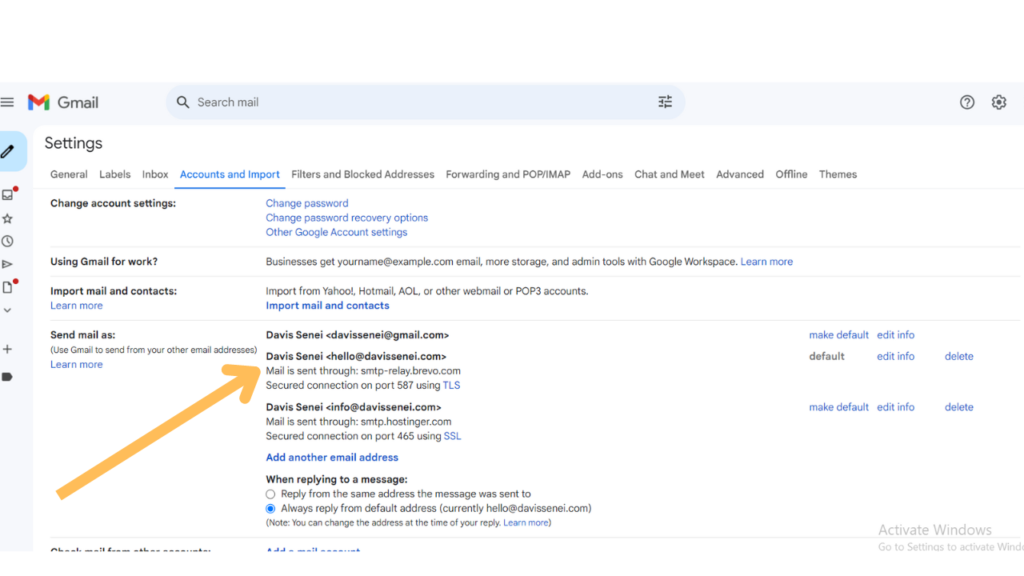Viewport: 1024px width, 576px height.
Task: Open the Themes tab
Action: pyautogui.click(x=838, y=174)
